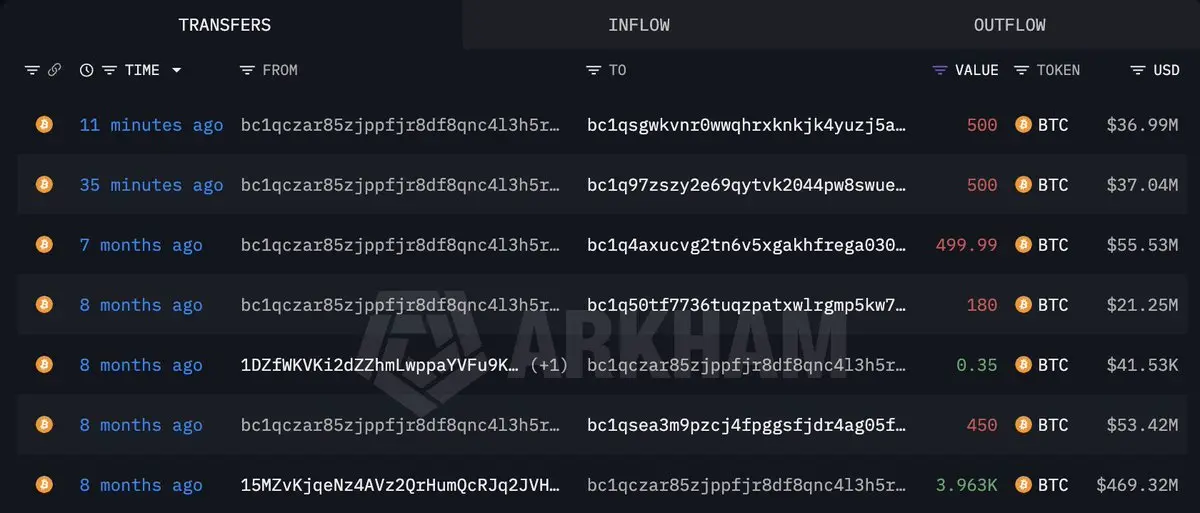
Task: Open the filter icon left of the link icon
Action: (x=32, y=70)
